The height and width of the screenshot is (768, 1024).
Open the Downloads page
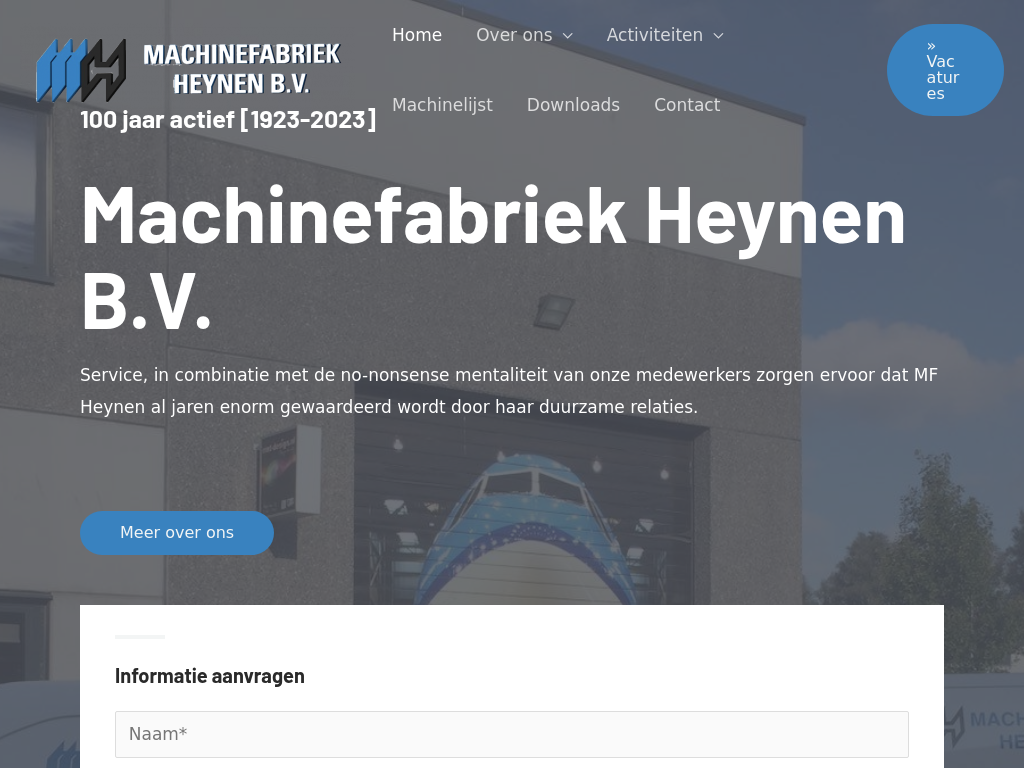[573, 105]
